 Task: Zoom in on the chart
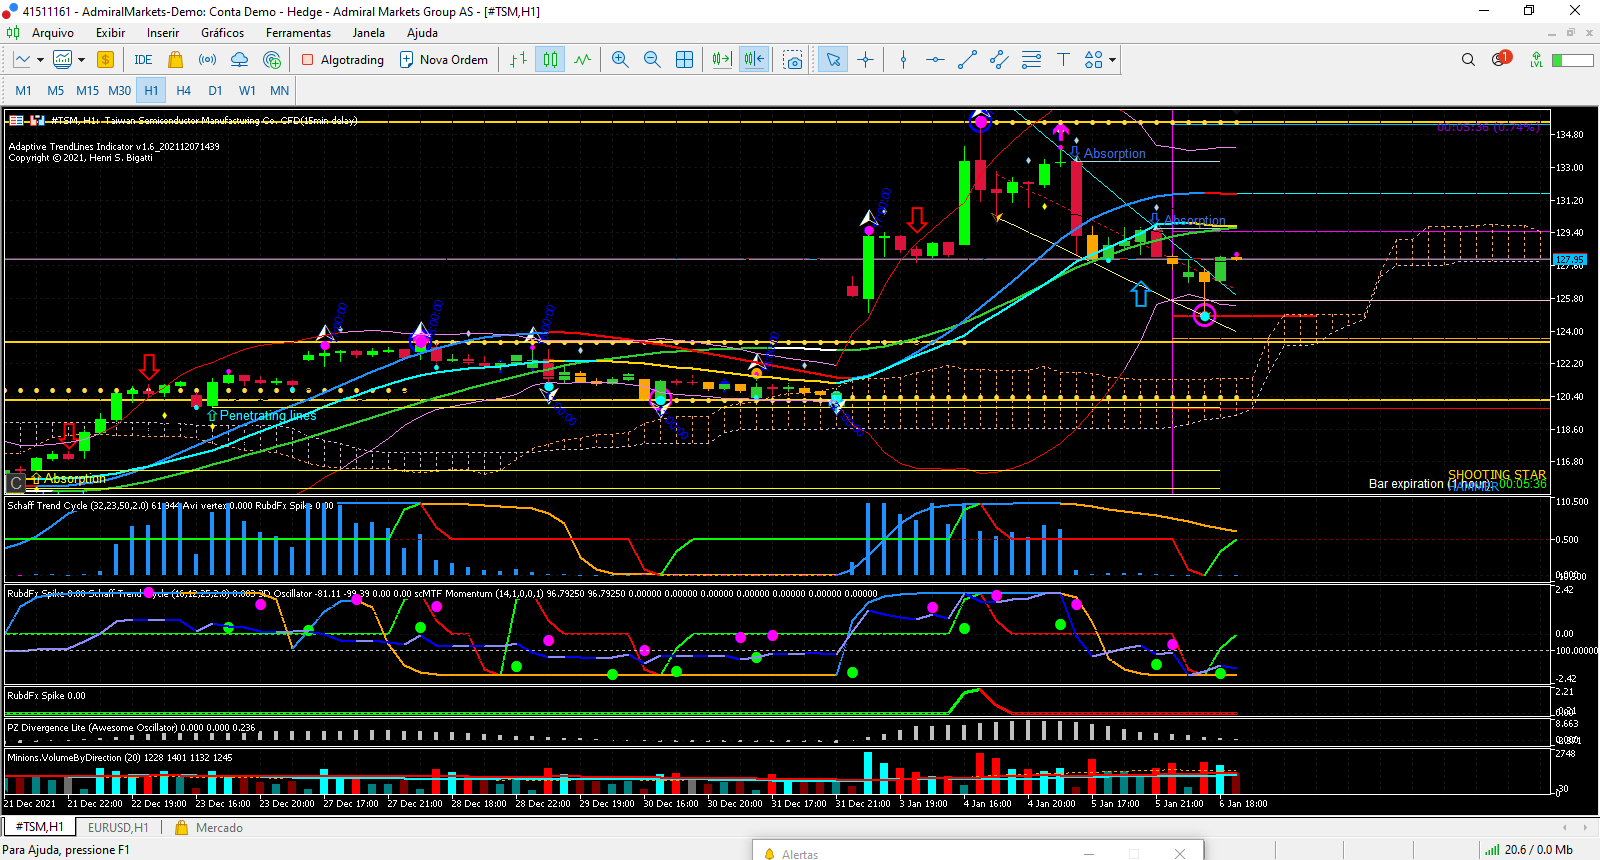620,60
